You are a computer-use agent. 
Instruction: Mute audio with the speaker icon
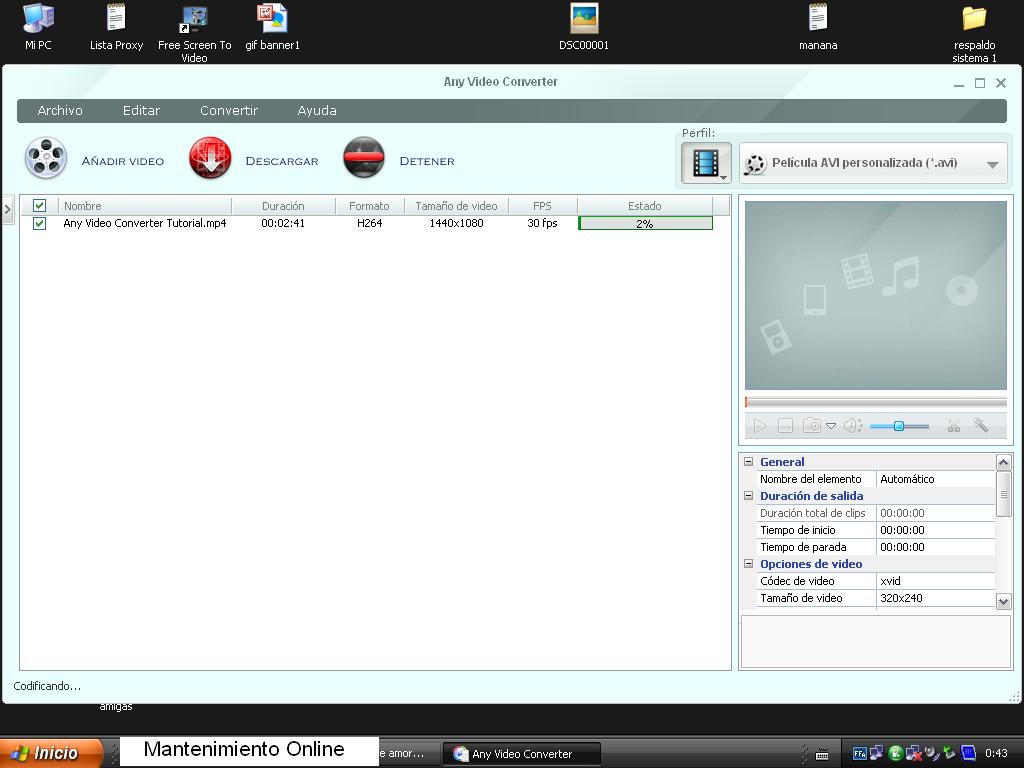(851, 425)
